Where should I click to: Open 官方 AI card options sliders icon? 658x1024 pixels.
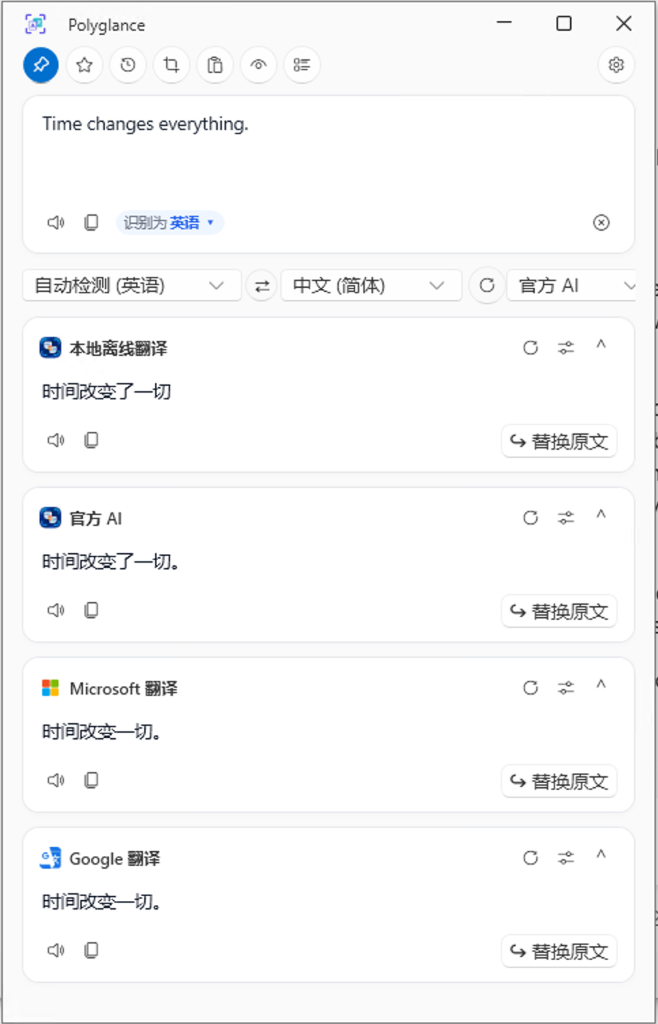coord(566,519)
